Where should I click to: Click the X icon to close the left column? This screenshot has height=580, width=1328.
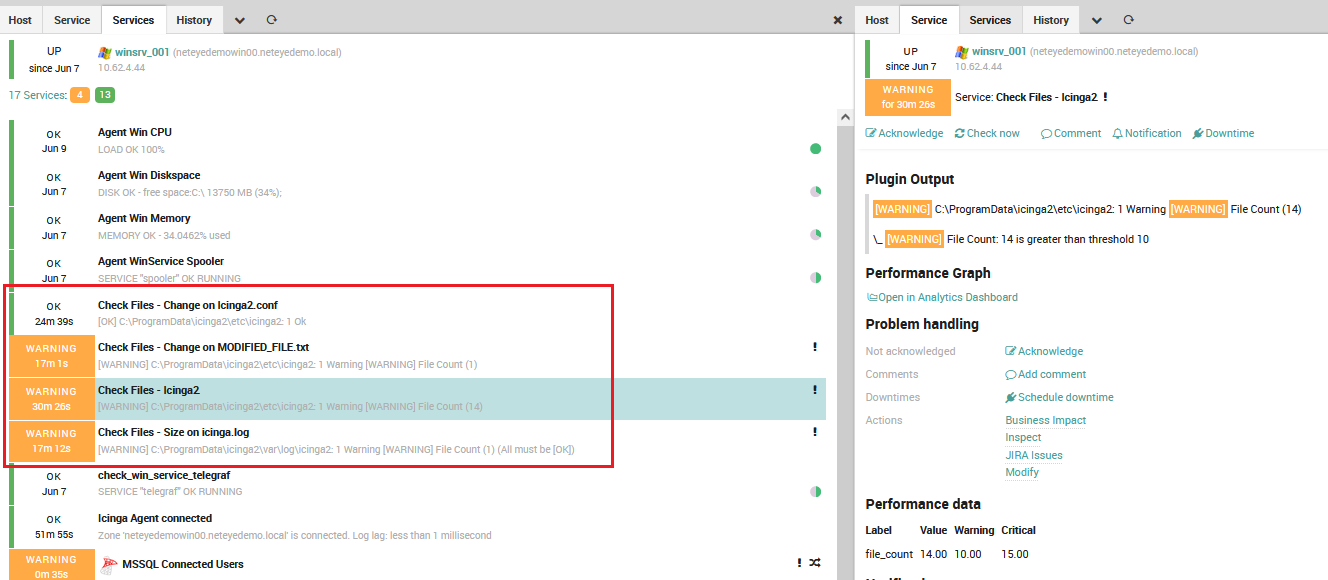(837, 19)
